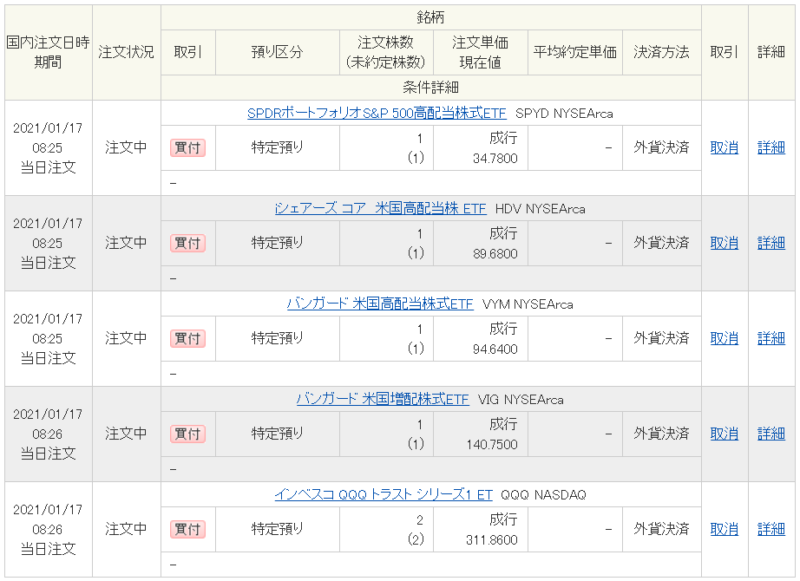Viewport: 800px width, 581px height.
Task: Click the 注文状況 column header
Action: (x=126, y=52)
